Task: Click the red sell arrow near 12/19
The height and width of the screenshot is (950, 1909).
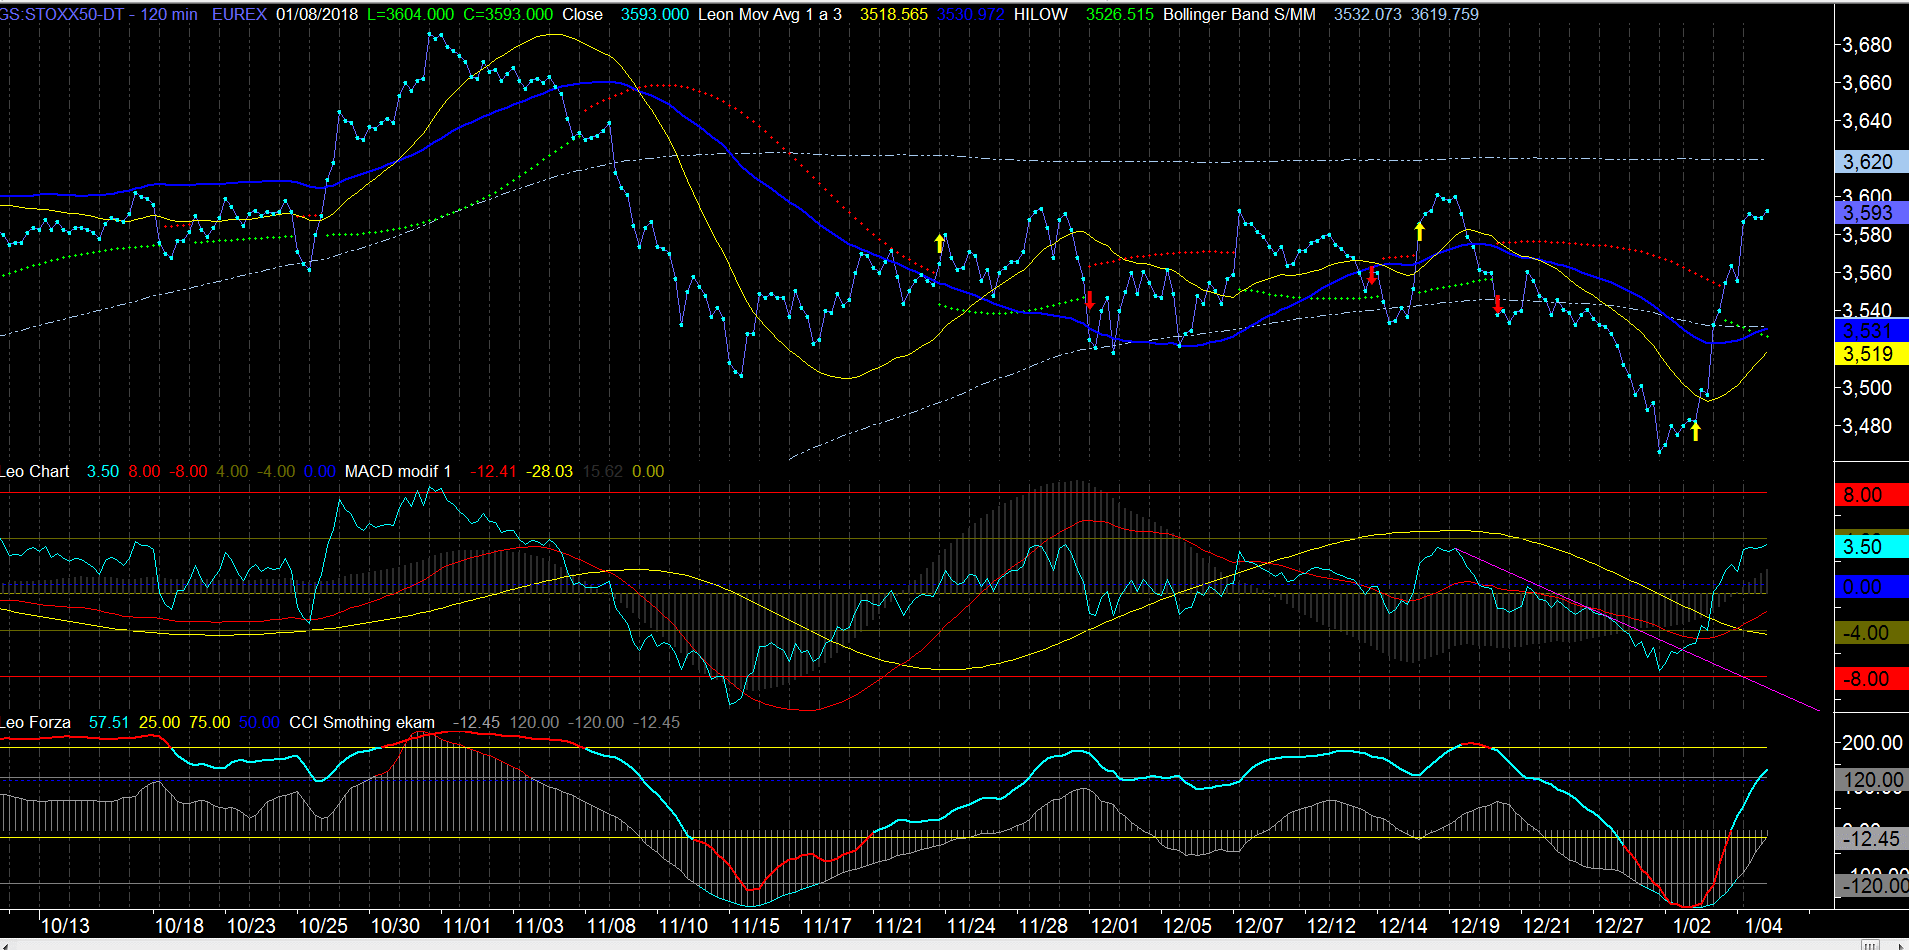Action: tap(1497, 305)
